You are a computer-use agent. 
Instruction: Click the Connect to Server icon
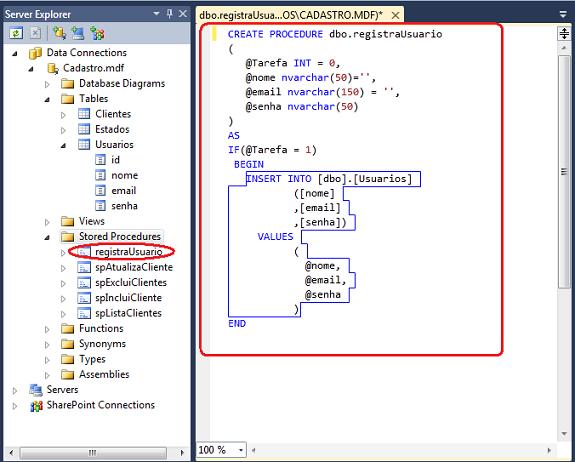78,33
